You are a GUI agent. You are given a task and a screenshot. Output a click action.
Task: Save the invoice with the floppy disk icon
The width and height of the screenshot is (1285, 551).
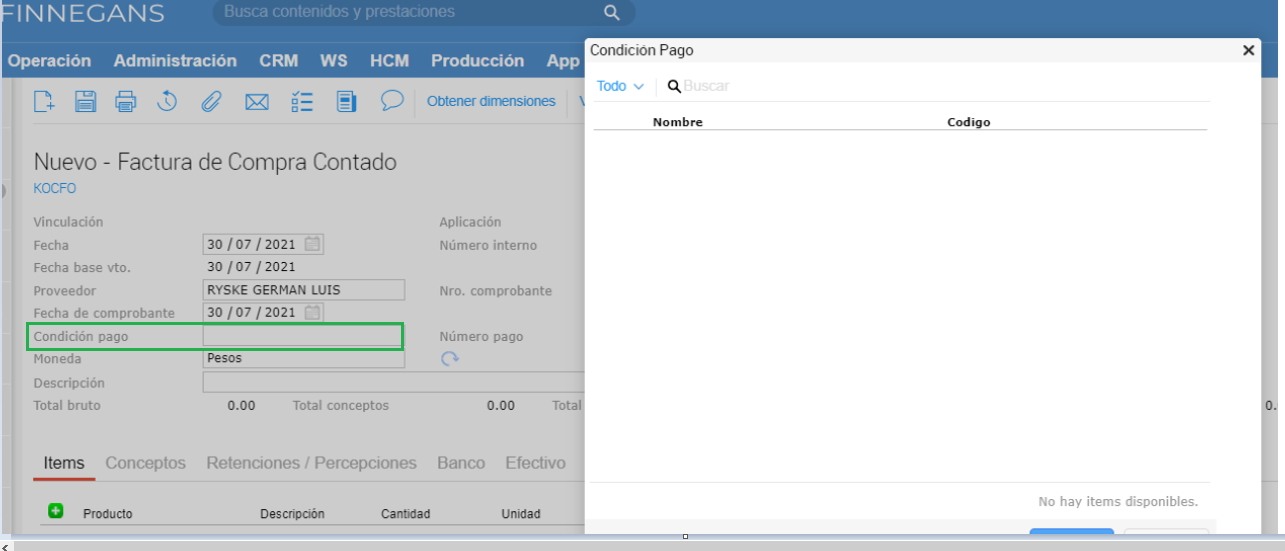[x=85, y=101]
